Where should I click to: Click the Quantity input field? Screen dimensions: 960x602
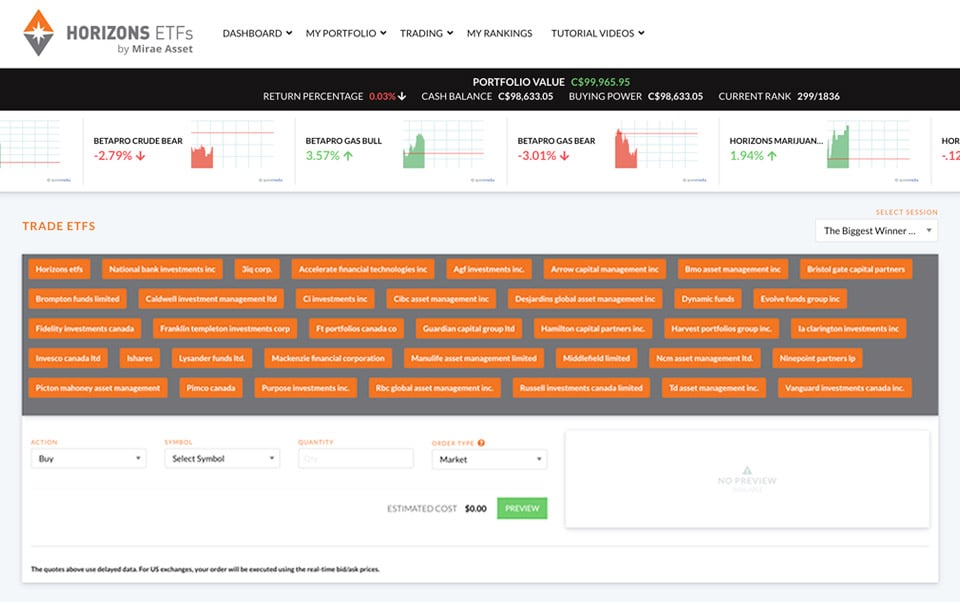tap(356, 458)
